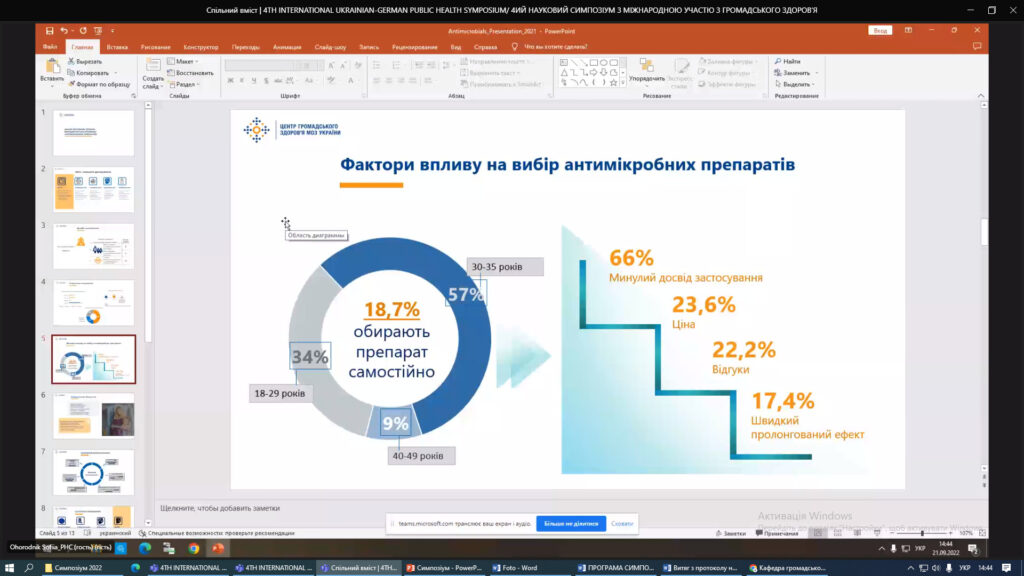
Task: Click the Вход sign-in button
Action: 880,31
